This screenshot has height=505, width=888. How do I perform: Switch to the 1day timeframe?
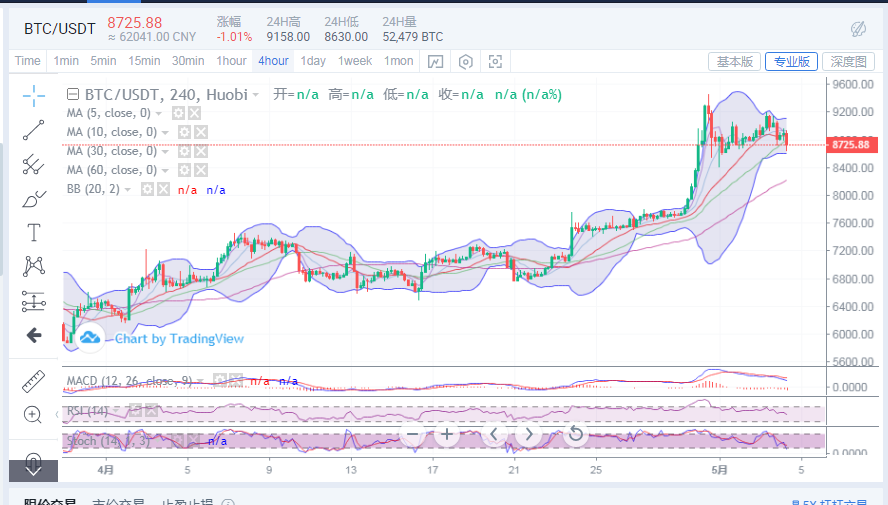[313, 61]
